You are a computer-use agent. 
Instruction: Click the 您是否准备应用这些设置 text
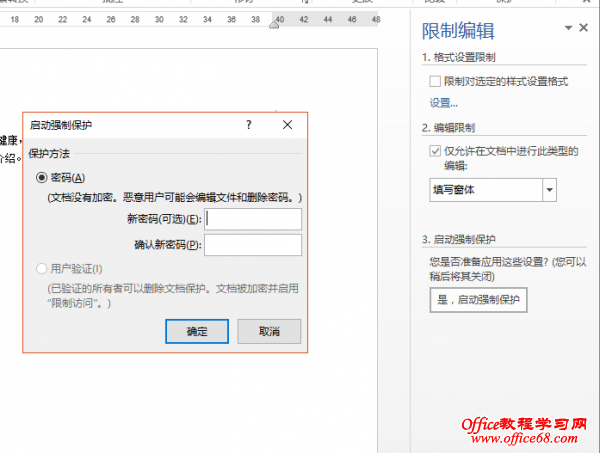coord(507,269)
